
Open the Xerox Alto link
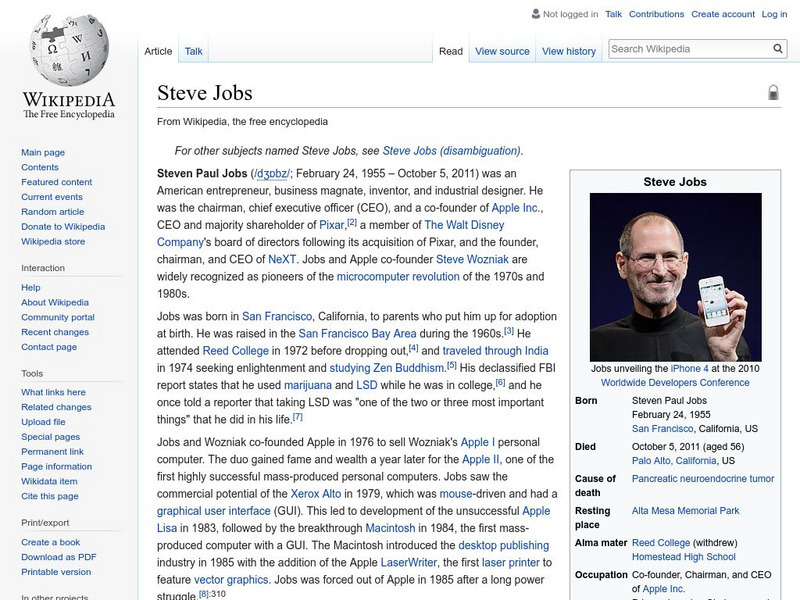pos(316,494)
